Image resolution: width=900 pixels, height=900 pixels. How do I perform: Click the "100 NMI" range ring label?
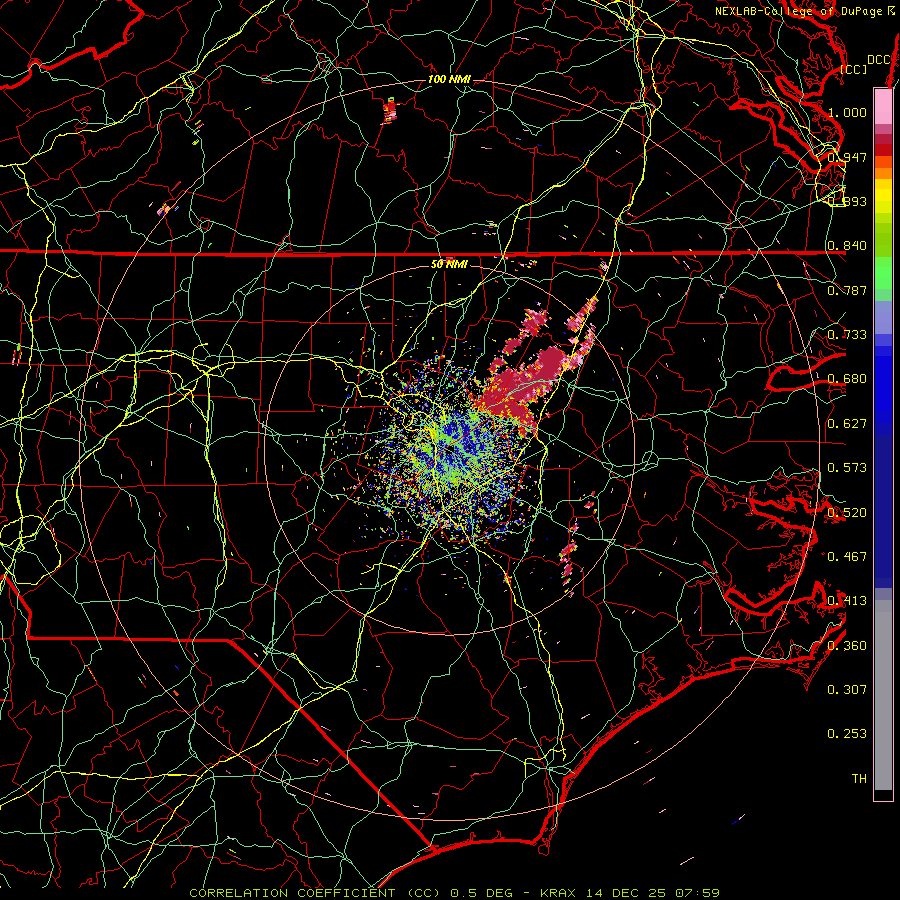tap(449, 79)
